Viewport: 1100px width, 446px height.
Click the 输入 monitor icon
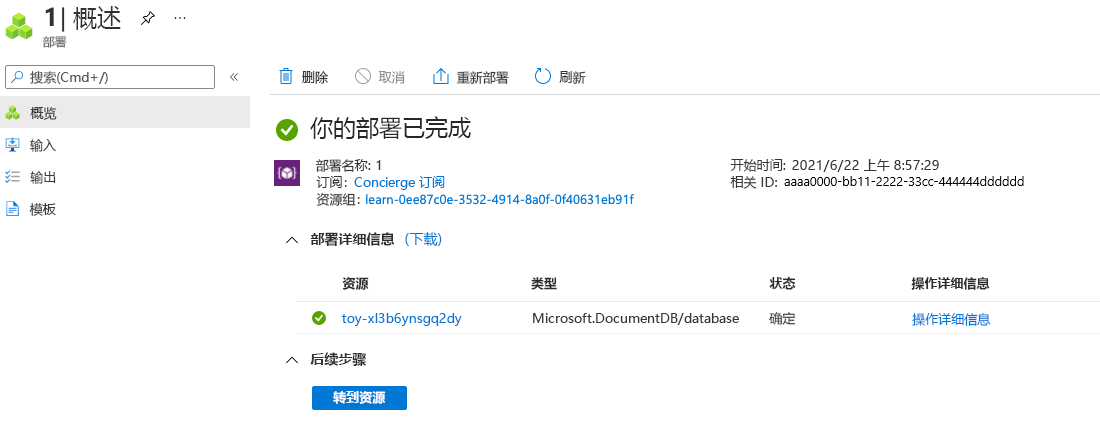(x=13, y=145)
